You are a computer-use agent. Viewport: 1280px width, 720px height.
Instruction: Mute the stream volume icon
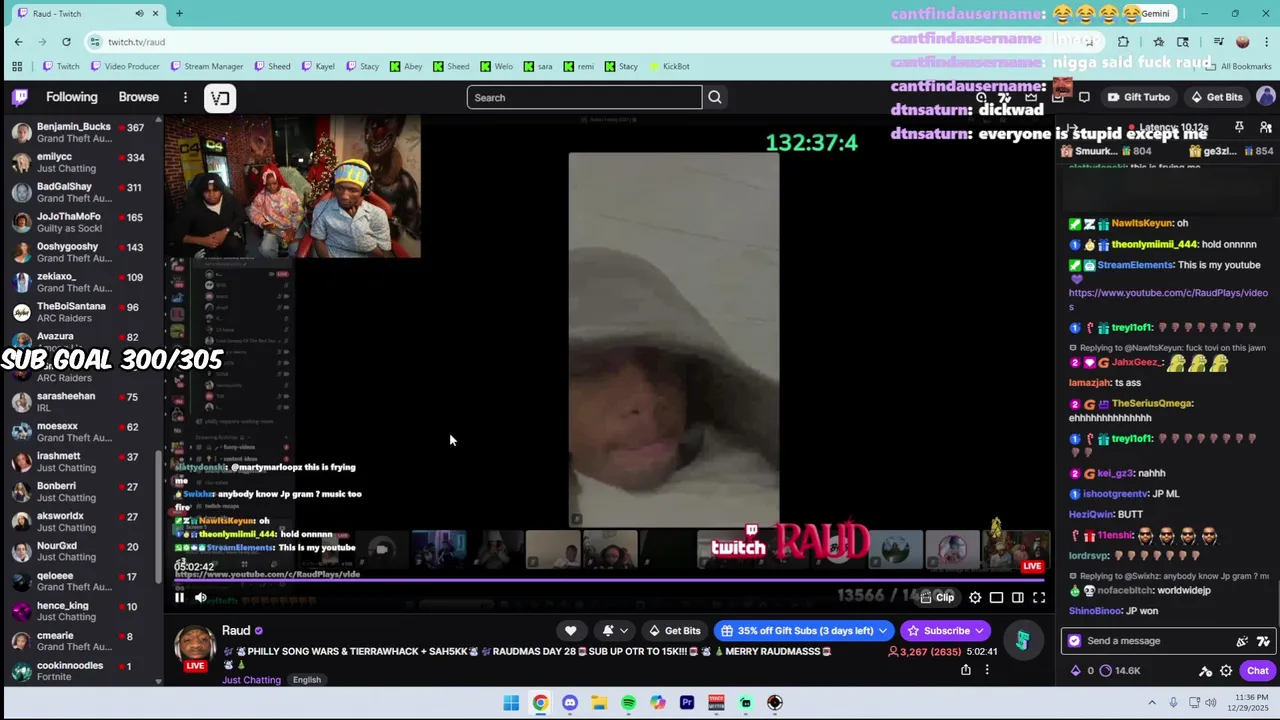click(200, 597)
